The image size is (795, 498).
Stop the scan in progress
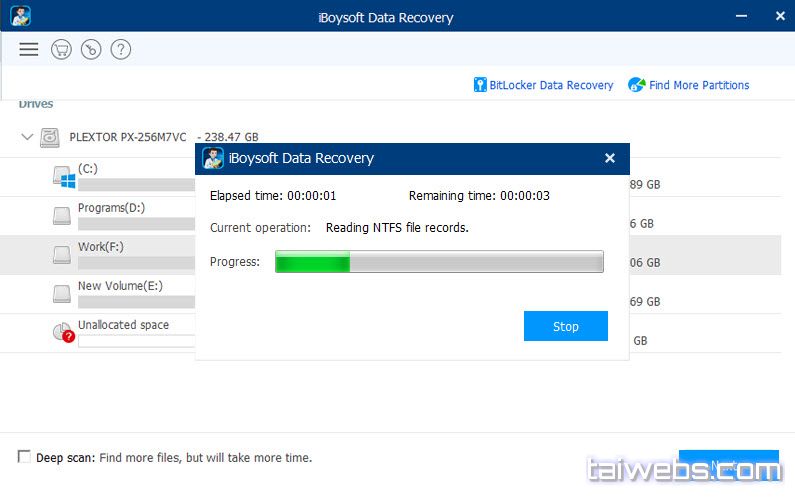tap(565, 326)
